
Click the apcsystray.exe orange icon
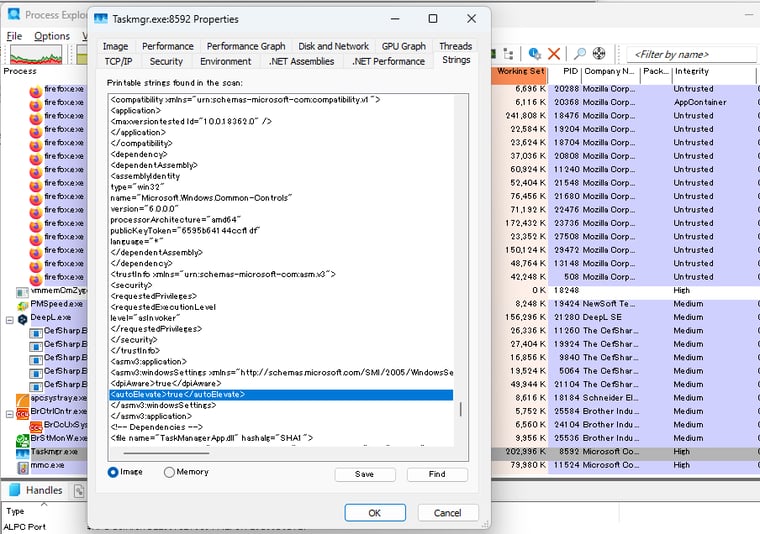(23, 400)
